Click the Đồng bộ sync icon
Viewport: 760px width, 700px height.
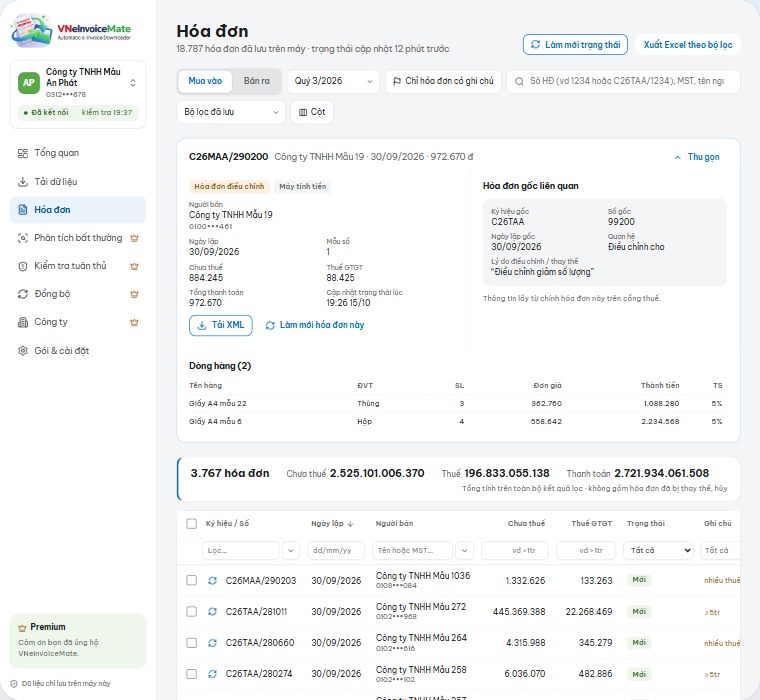point(23,294)
